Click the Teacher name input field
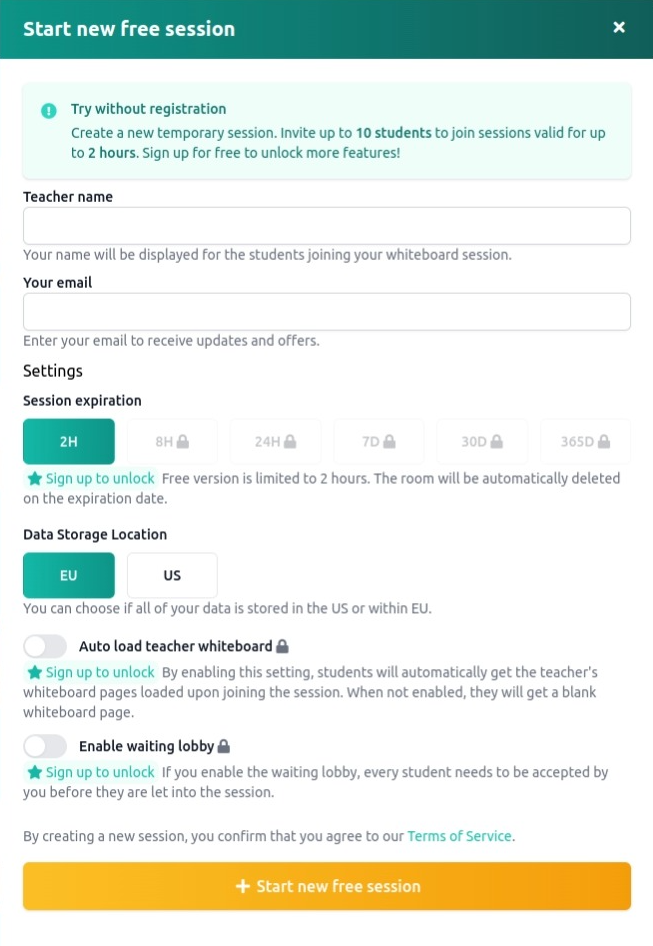The height and width of the screenshot is (946, 653). 327,226
